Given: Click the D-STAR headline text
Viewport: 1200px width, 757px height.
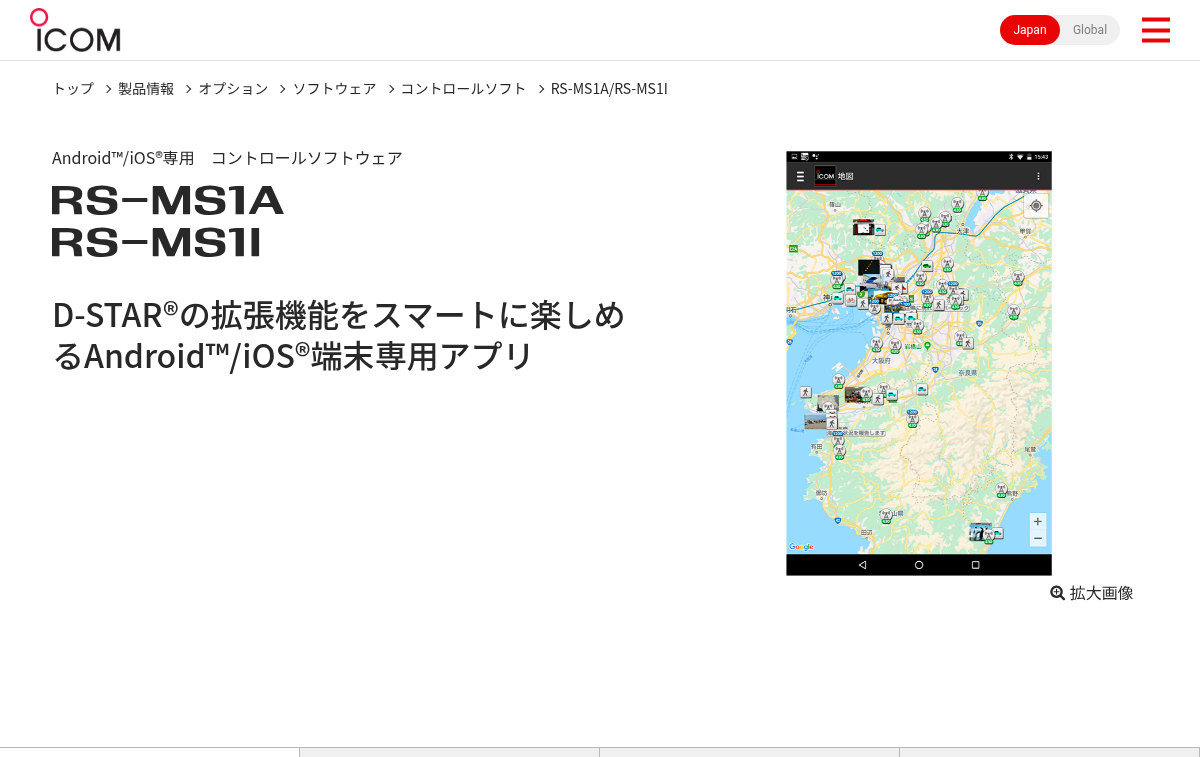Looking at the screenshot, I should 339,335.
